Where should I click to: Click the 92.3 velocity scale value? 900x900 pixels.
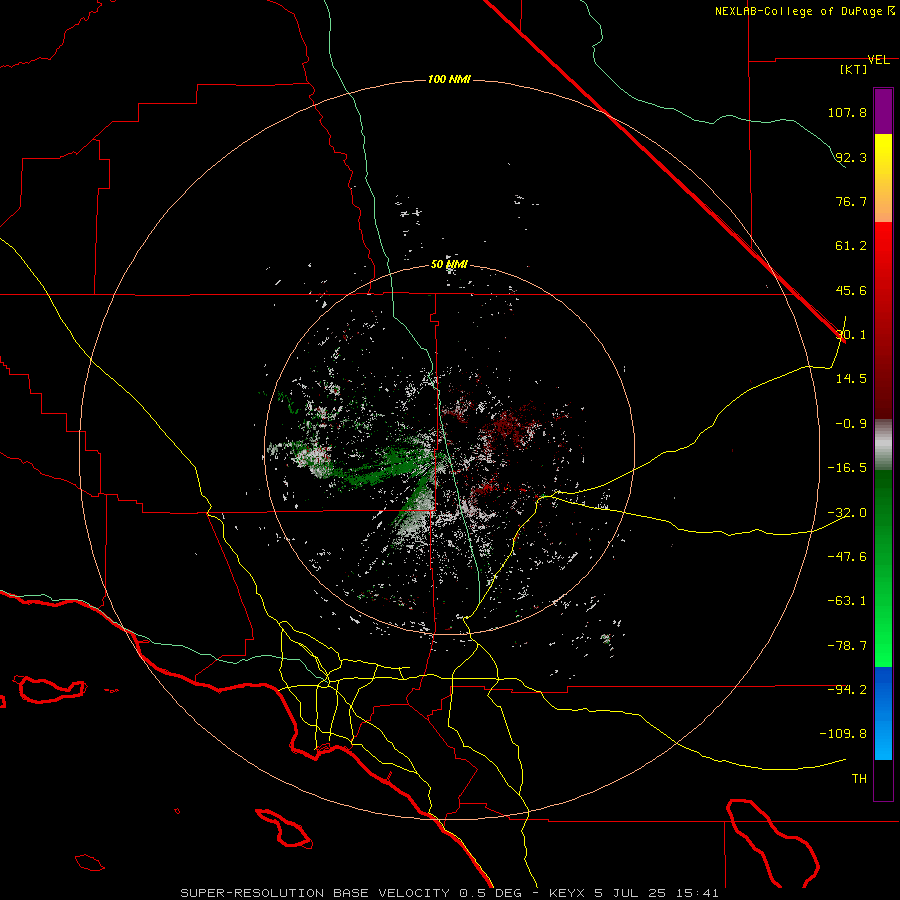tap(851, 157)
